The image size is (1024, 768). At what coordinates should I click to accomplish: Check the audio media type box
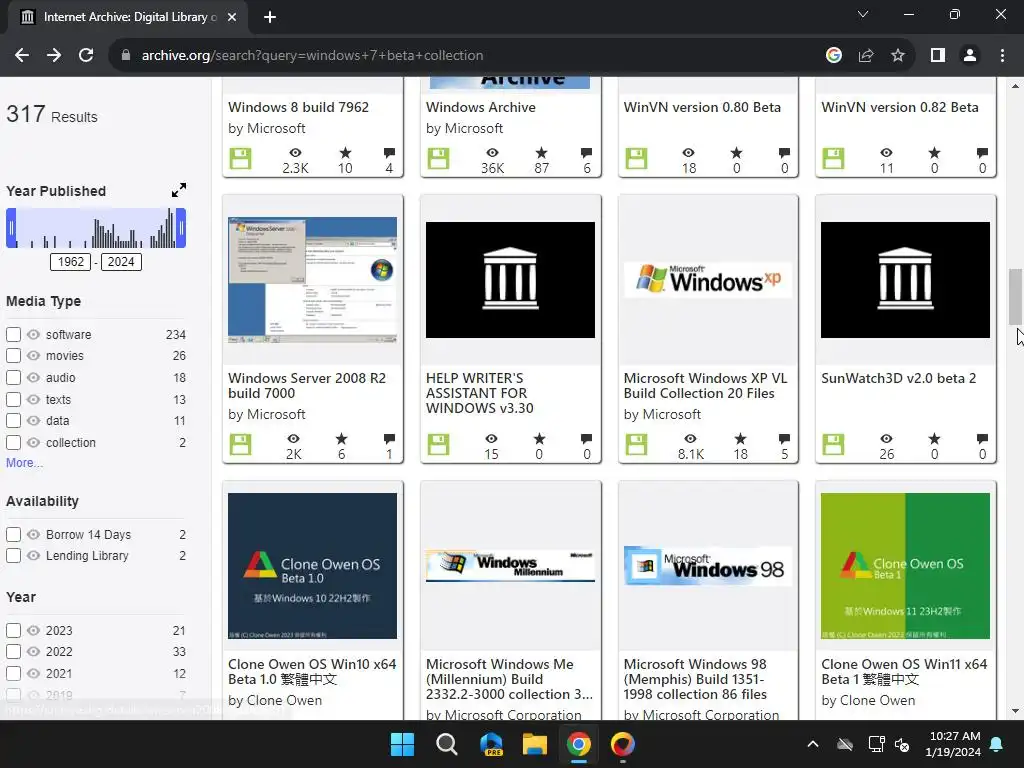pyautogui.click(x=13, y=377)
